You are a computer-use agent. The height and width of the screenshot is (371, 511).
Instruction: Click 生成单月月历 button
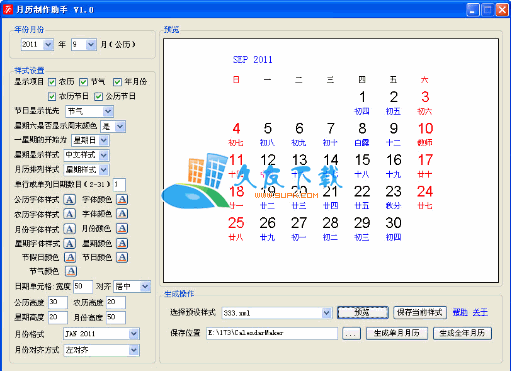396,333
